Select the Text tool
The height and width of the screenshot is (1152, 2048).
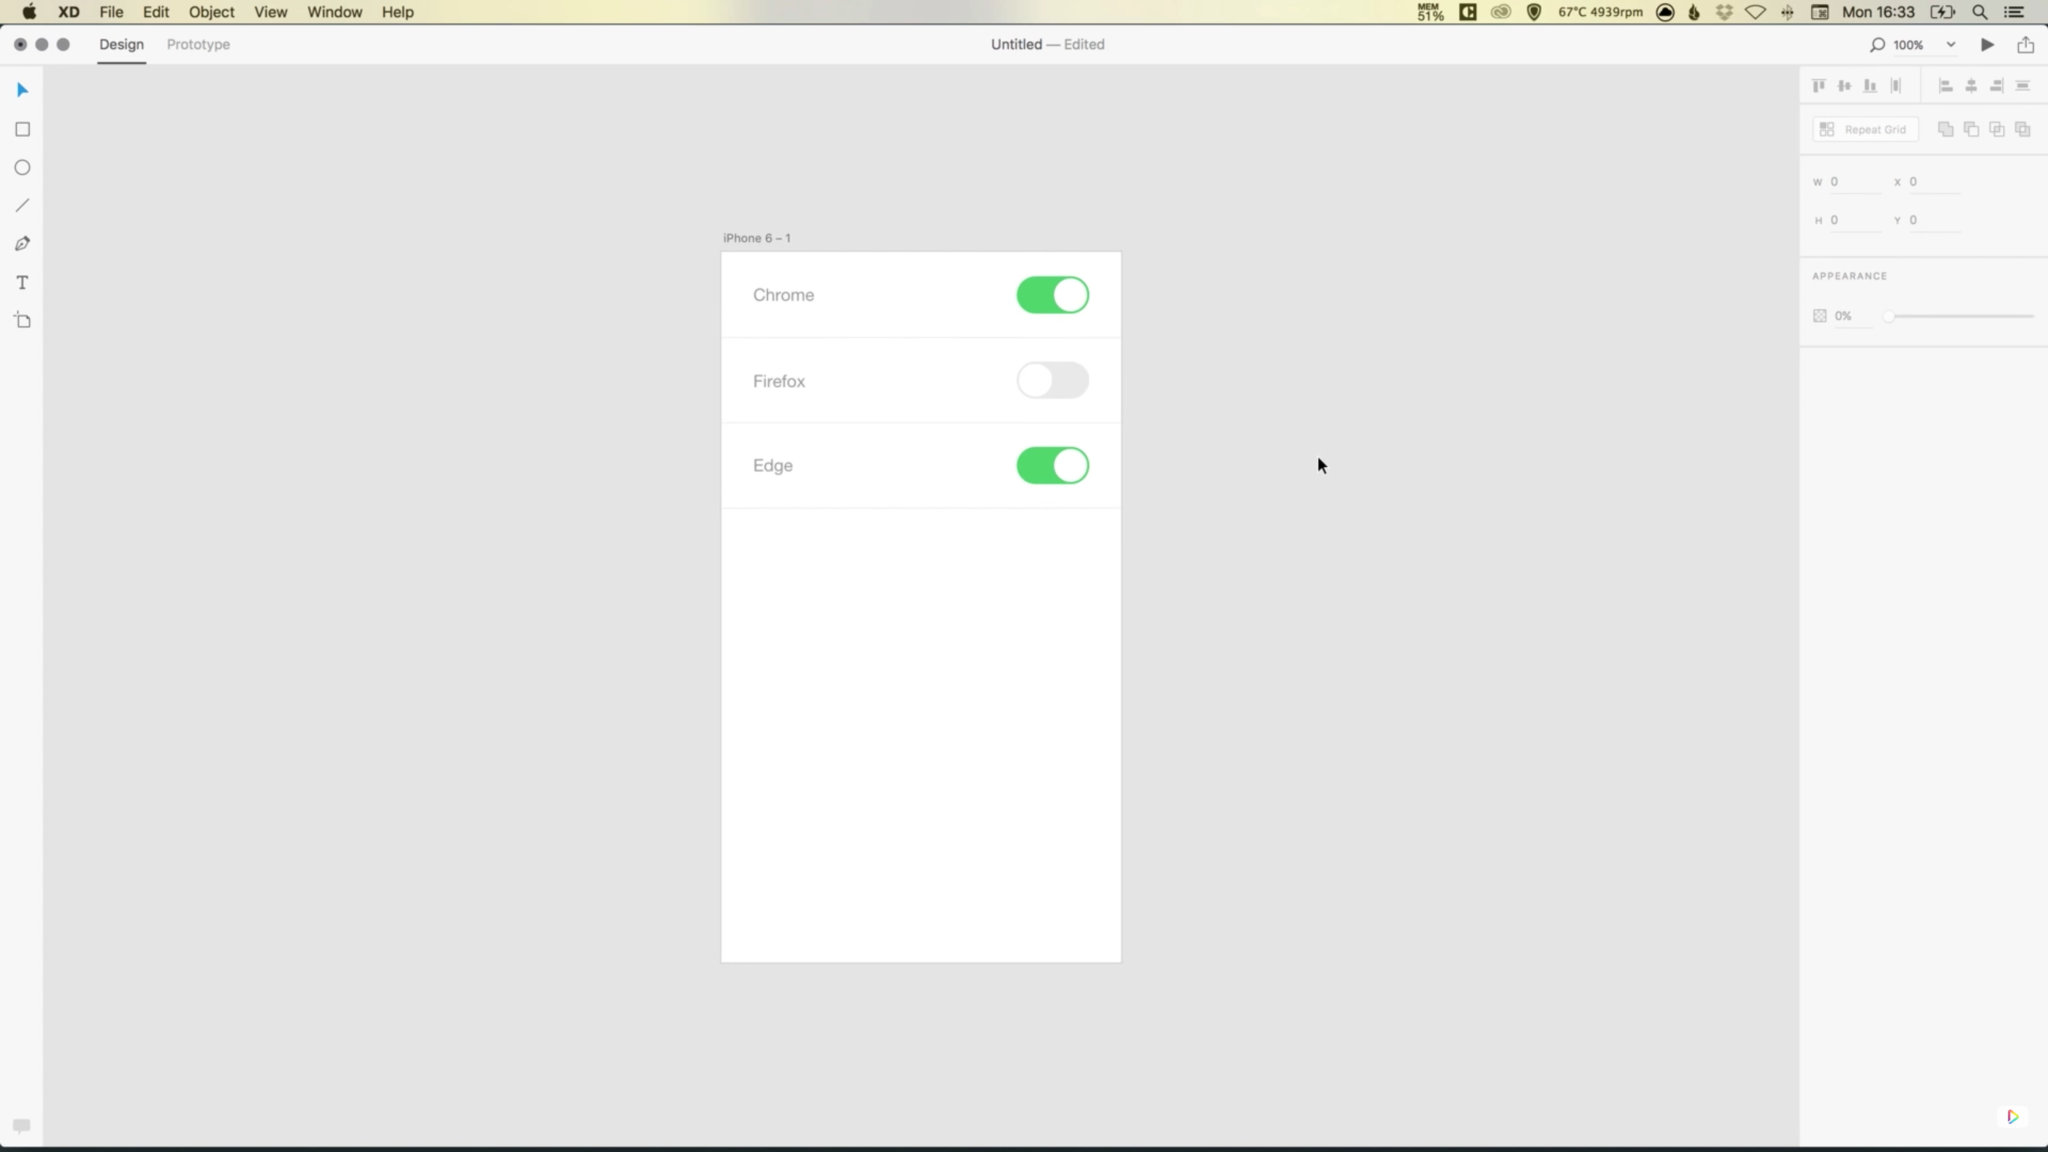coord(22,282)
